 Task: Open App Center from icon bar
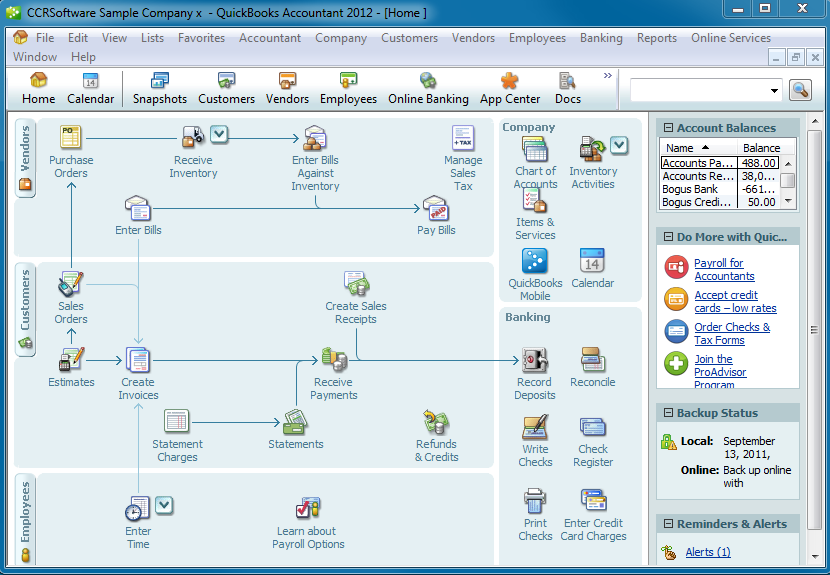tap(510, 89)
